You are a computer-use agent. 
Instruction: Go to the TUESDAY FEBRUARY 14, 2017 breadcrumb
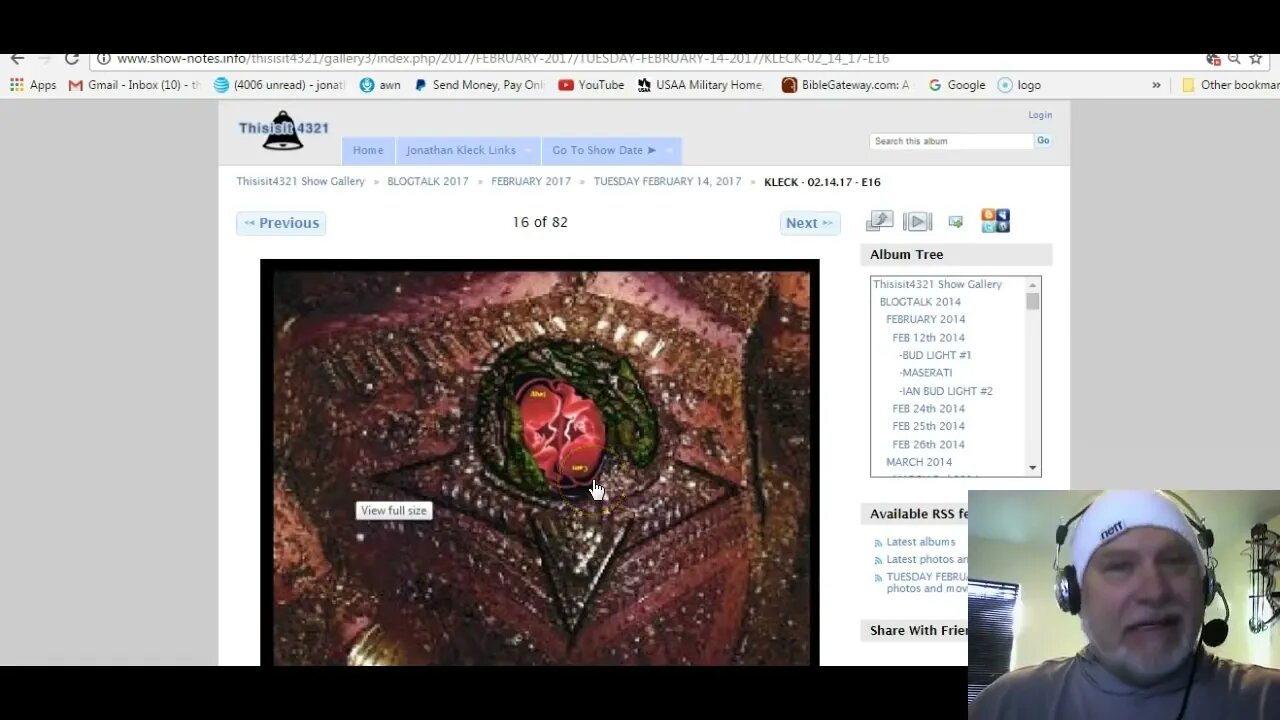click(668, 182)
